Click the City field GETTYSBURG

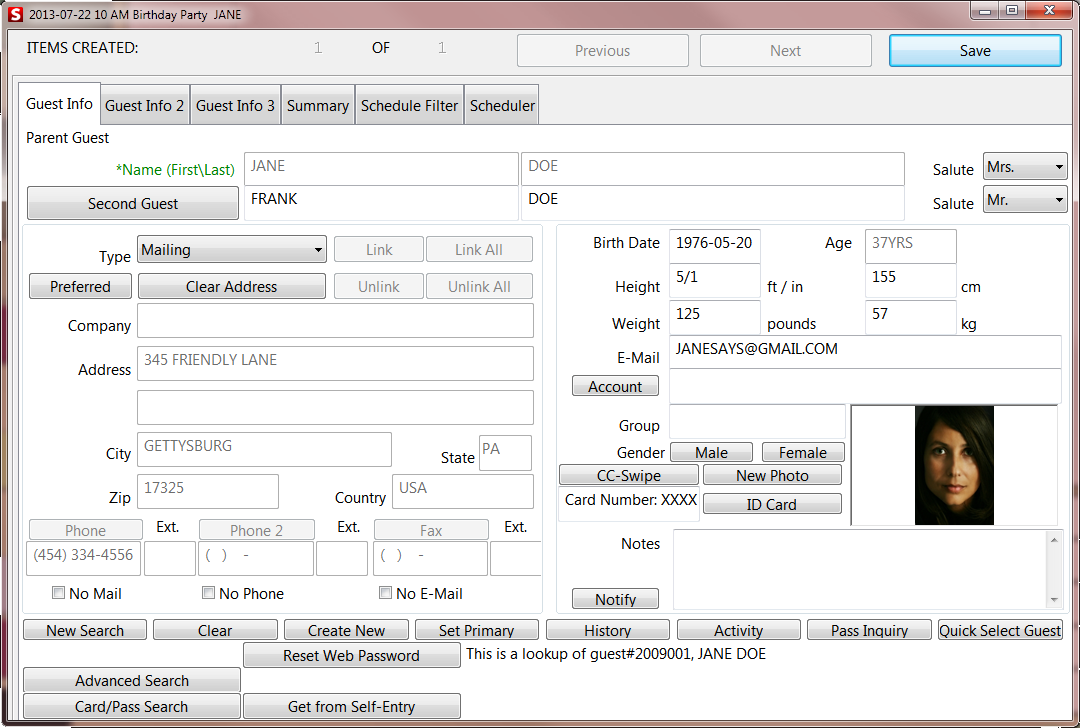pos(264,450)
